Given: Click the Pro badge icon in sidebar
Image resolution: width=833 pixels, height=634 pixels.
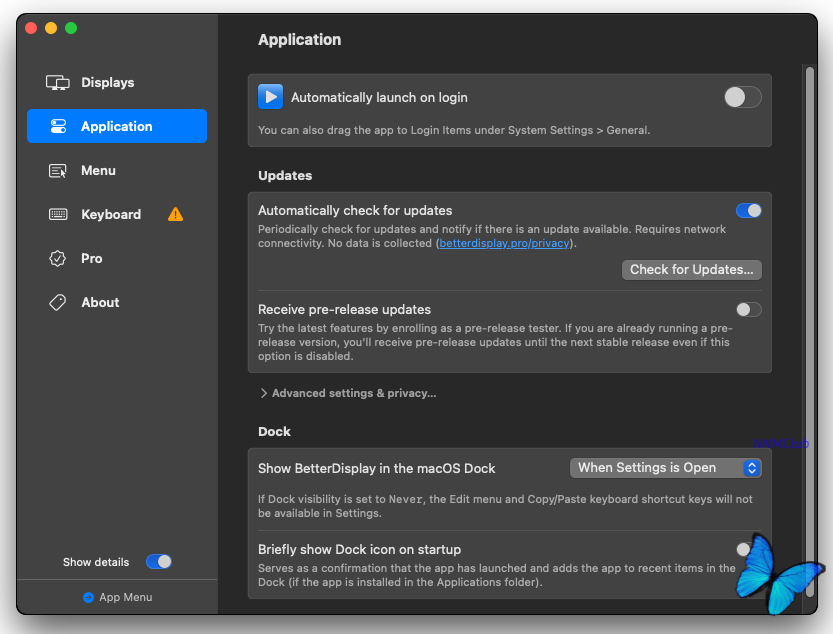Looking at the screenshot, I should point(58,259).
